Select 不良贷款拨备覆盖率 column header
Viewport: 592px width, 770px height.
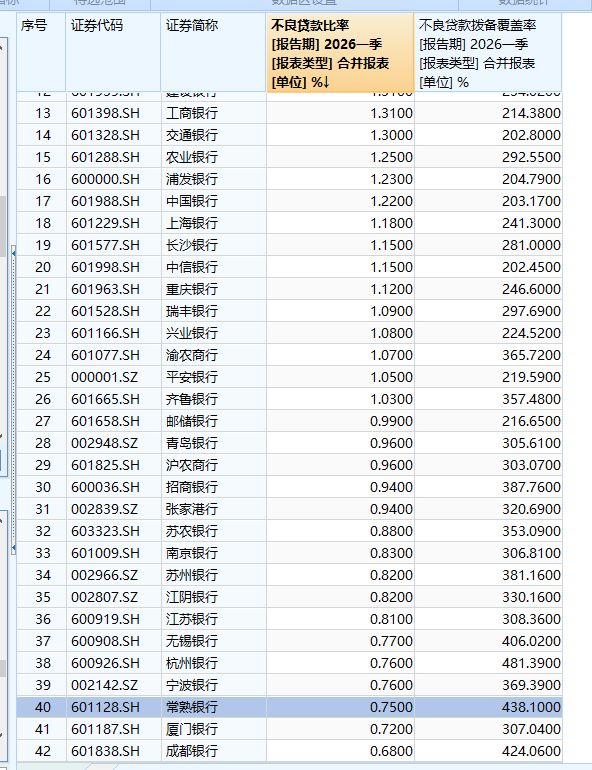(x=488, y=53)
